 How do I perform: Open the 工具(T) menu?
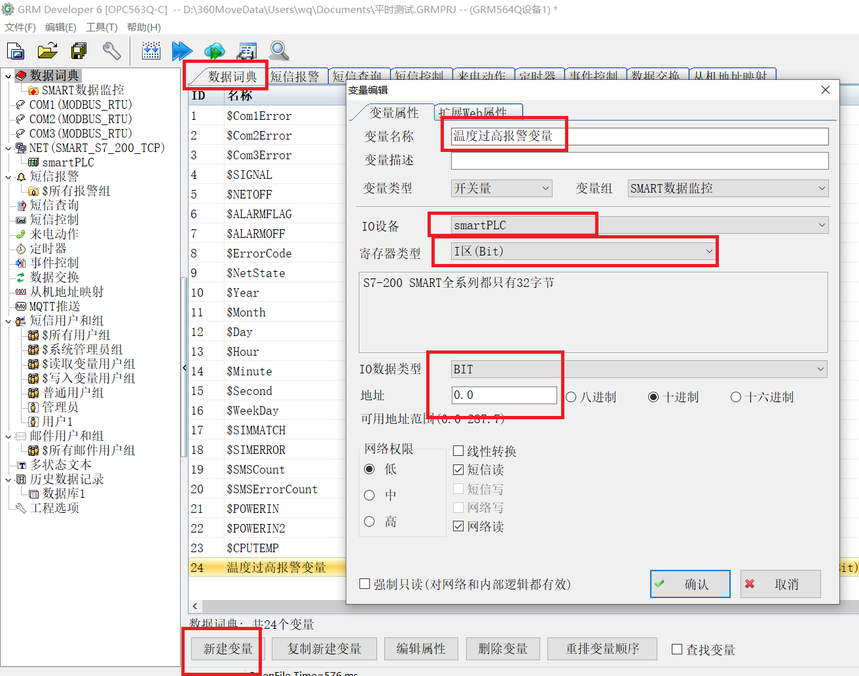pyautogui.click(x=101, y=27)
